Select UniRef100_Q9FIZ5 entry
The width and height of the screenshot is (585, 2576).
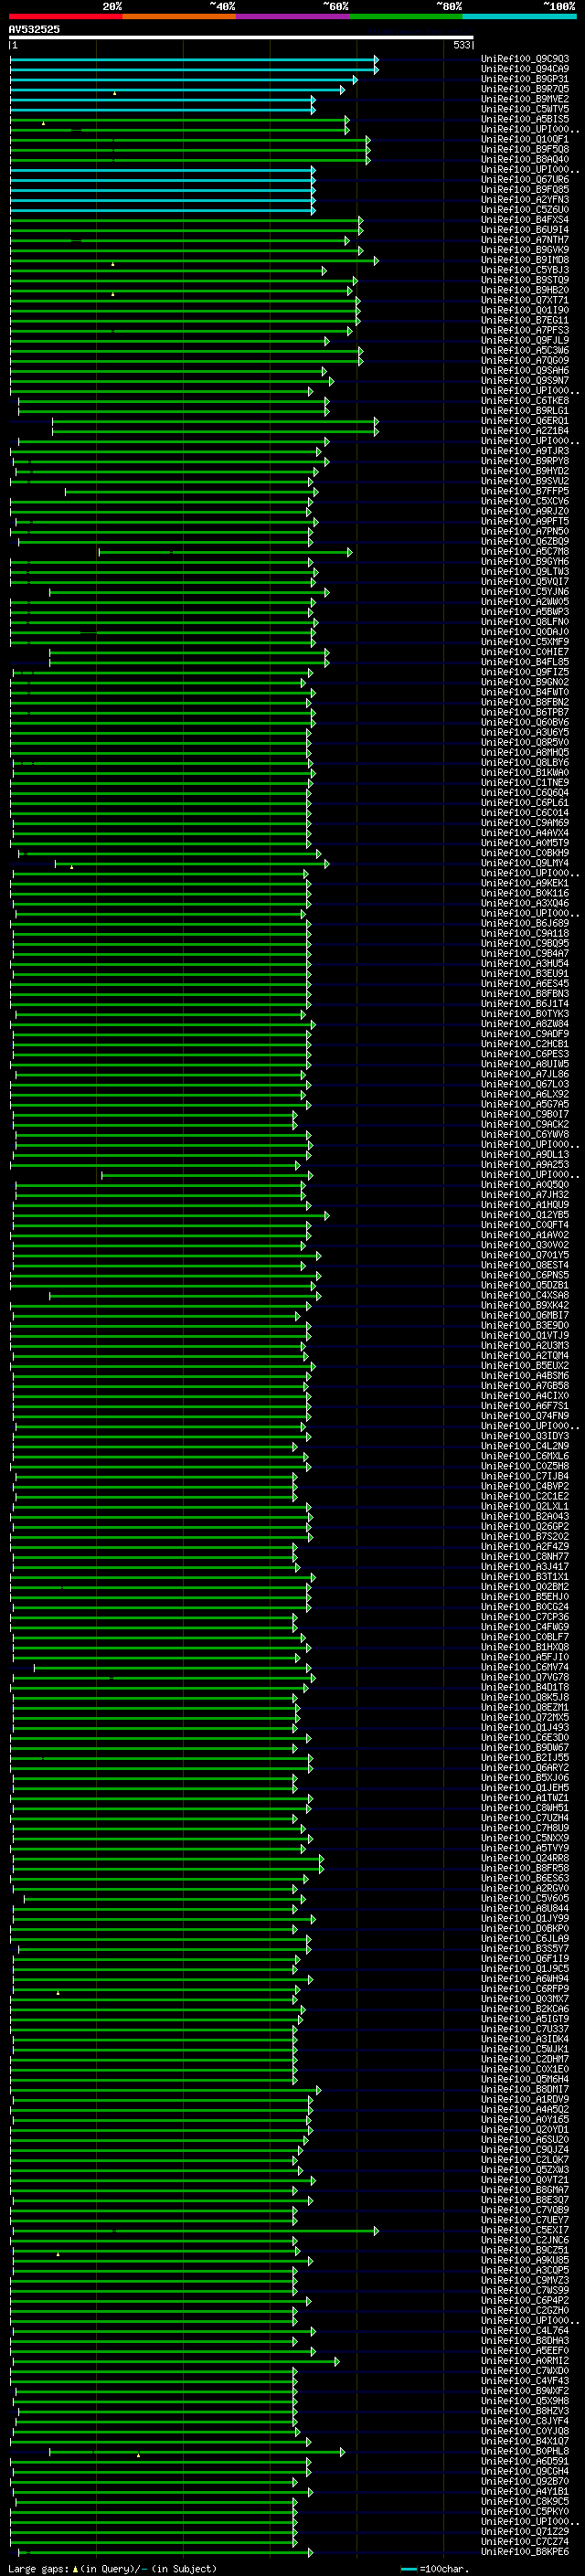tap(525, 672)
